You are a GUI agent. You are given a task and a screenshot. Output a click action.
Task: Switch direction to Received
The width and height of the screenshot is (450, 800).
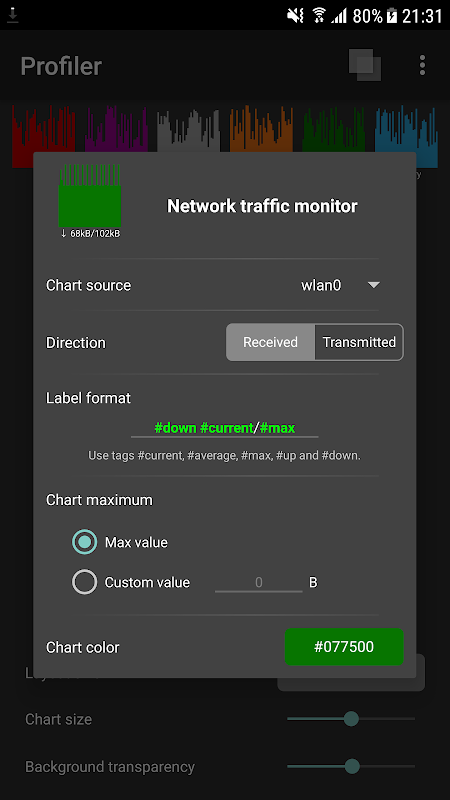[270, 342]
